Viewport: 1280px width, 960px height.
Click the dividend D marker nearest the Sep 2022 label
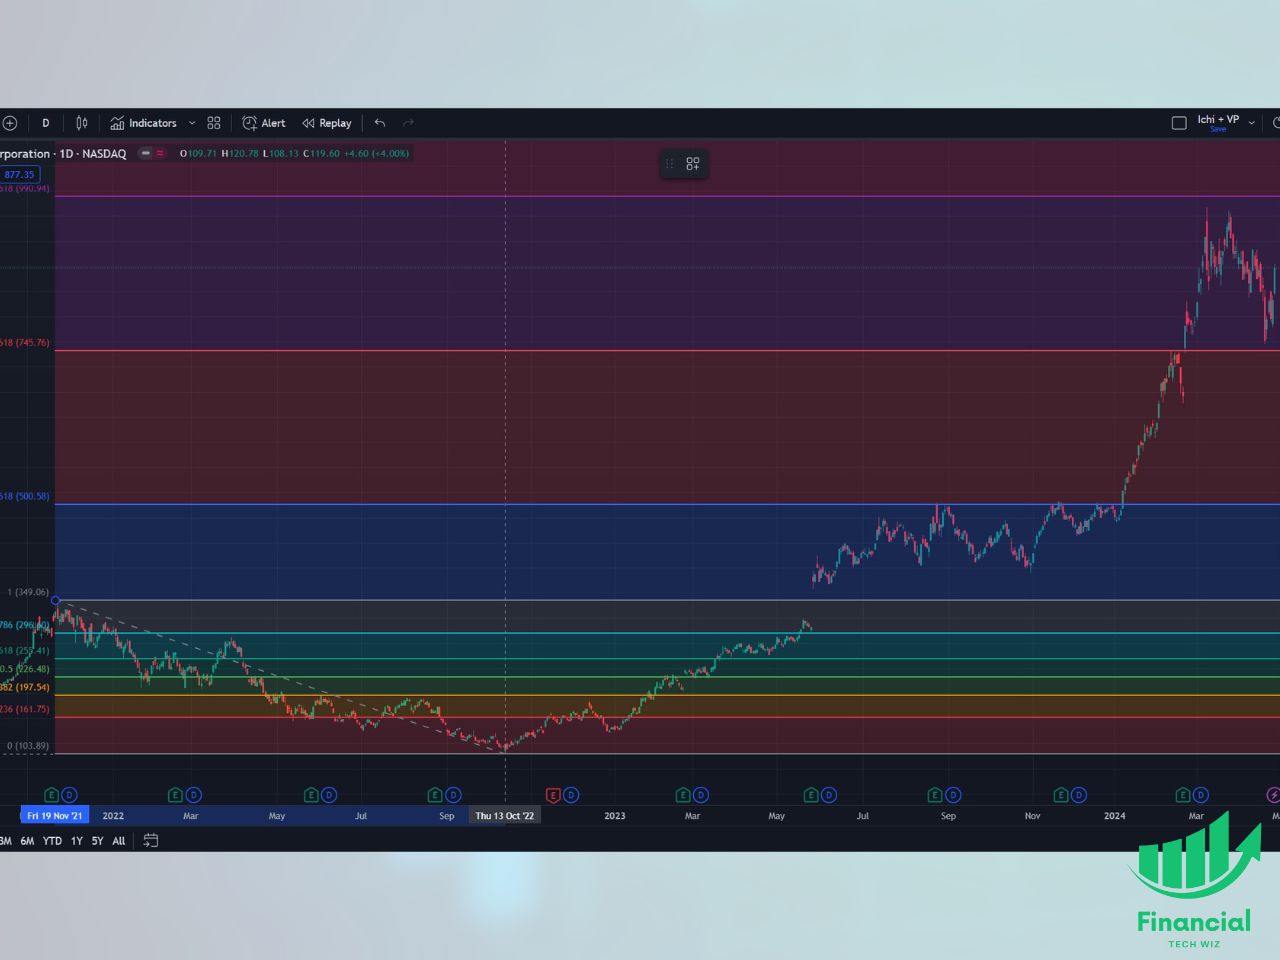[453, 796]
